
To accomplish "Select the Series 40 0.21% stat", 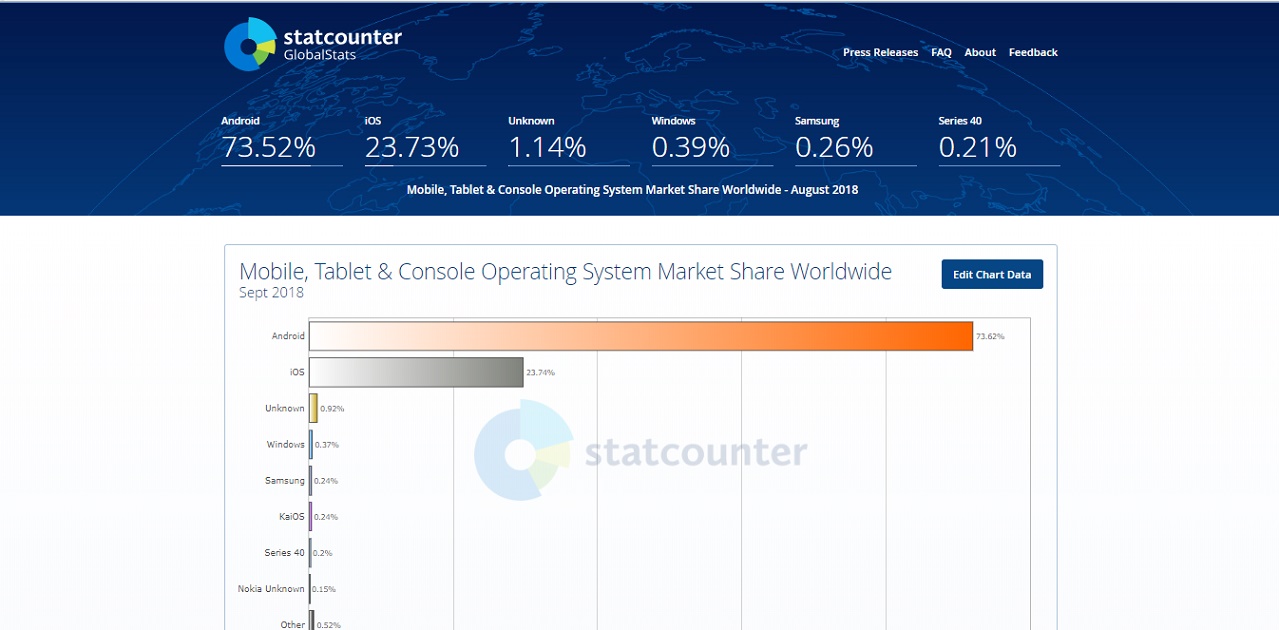I will point(999,140).
